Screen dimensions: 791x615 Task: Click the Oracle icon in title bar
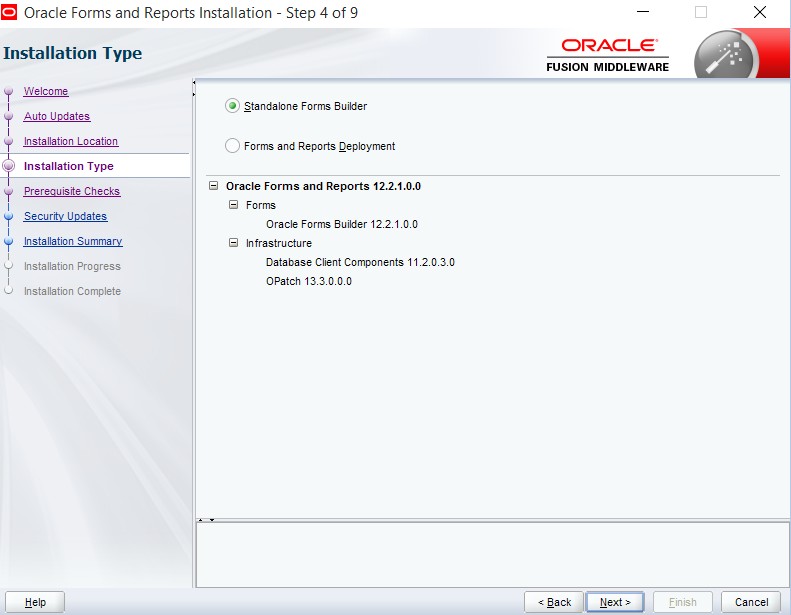(11, 13)
